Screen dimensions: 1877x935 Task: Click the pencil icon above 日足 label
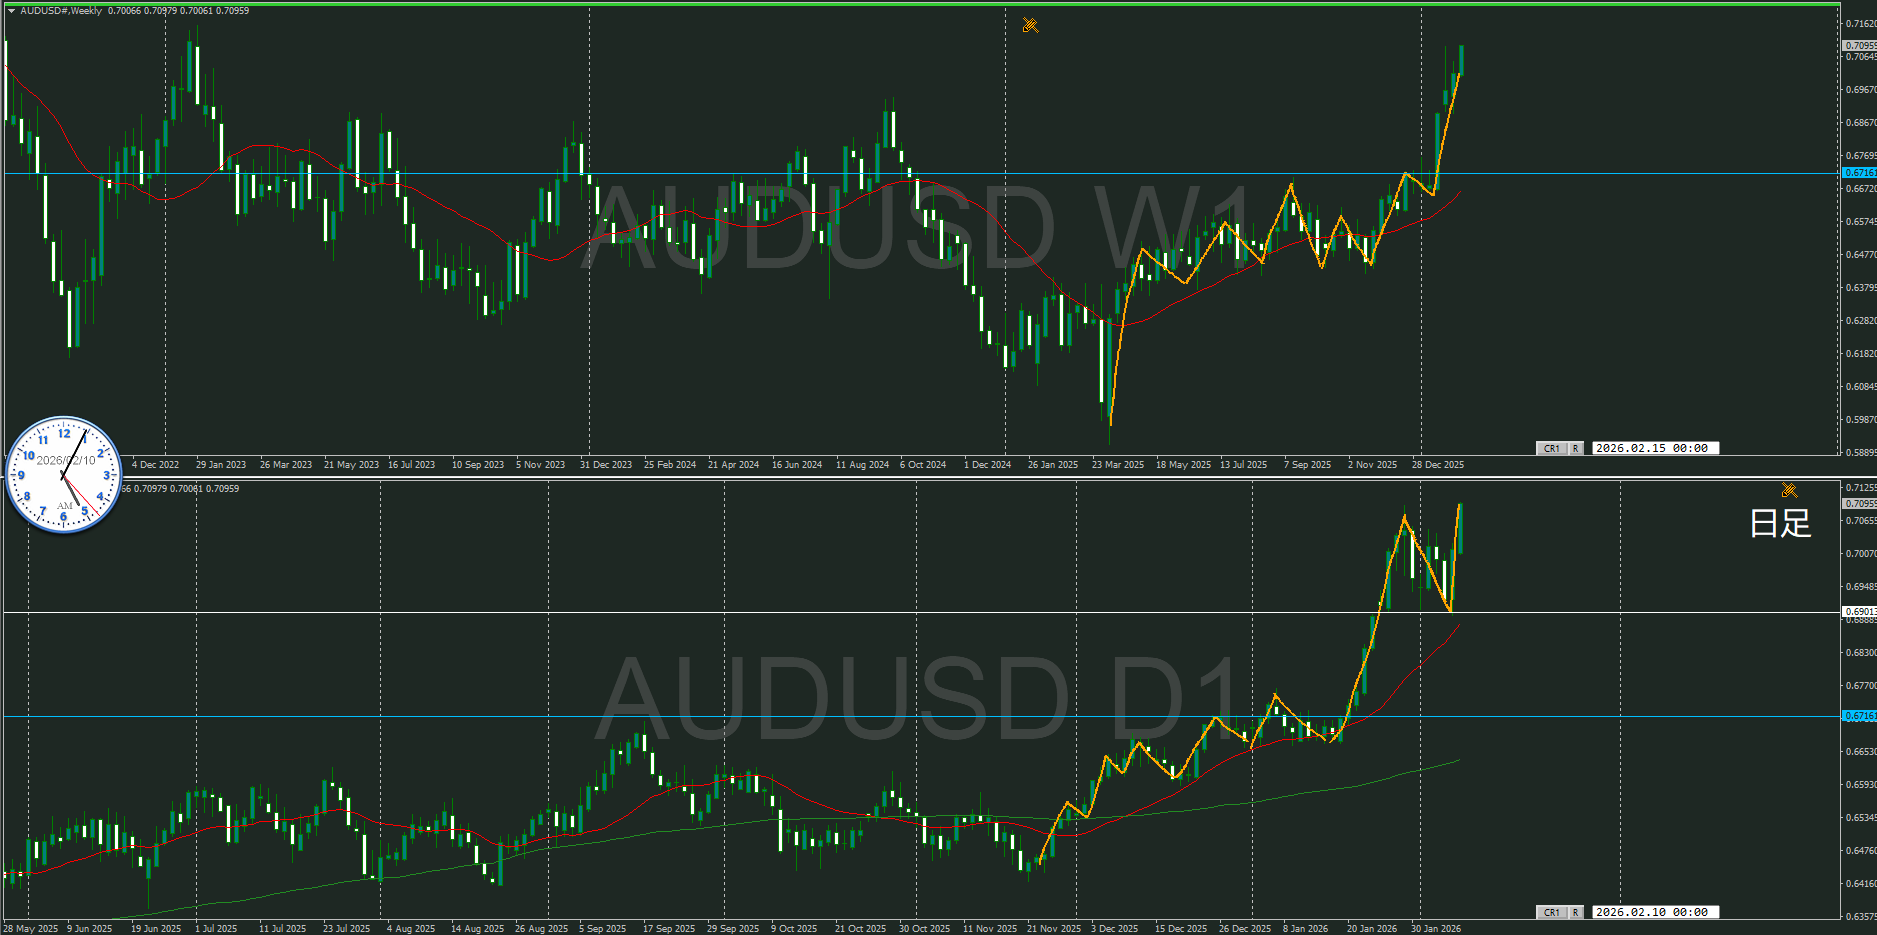[1789, 490]
